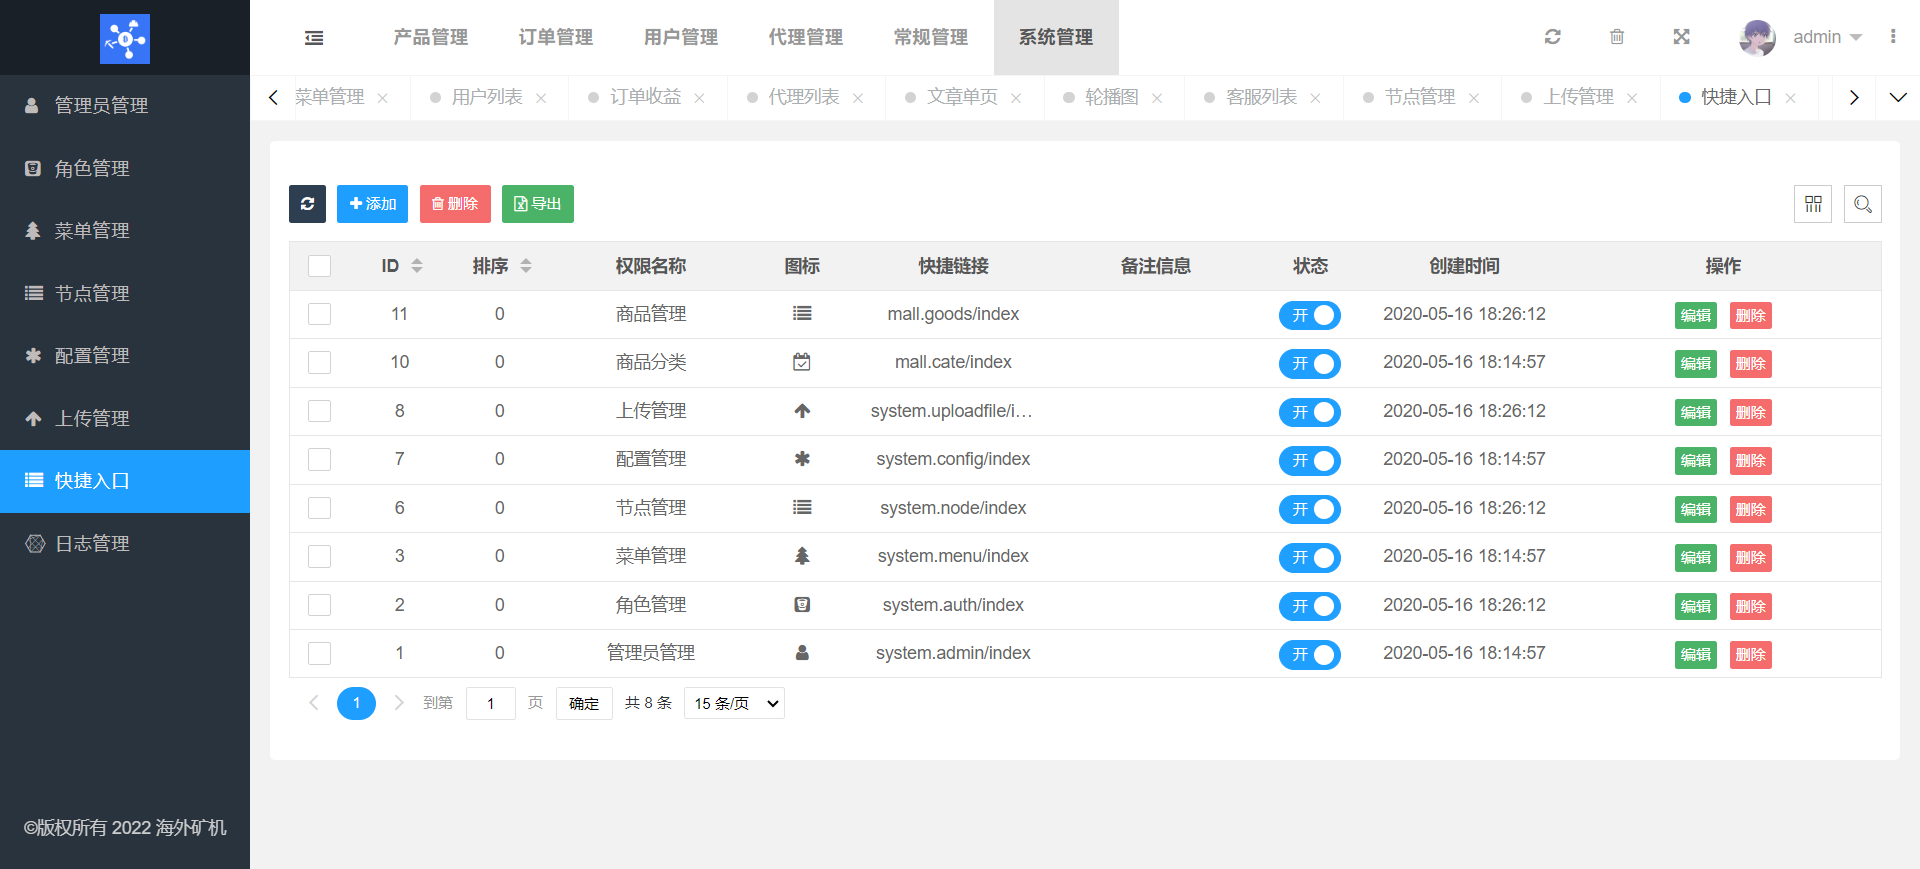Viewport: 1920px width, 869px height.
Task: Click the blue 添加 button
Action: pyautogui.click(x=372, y=204)
